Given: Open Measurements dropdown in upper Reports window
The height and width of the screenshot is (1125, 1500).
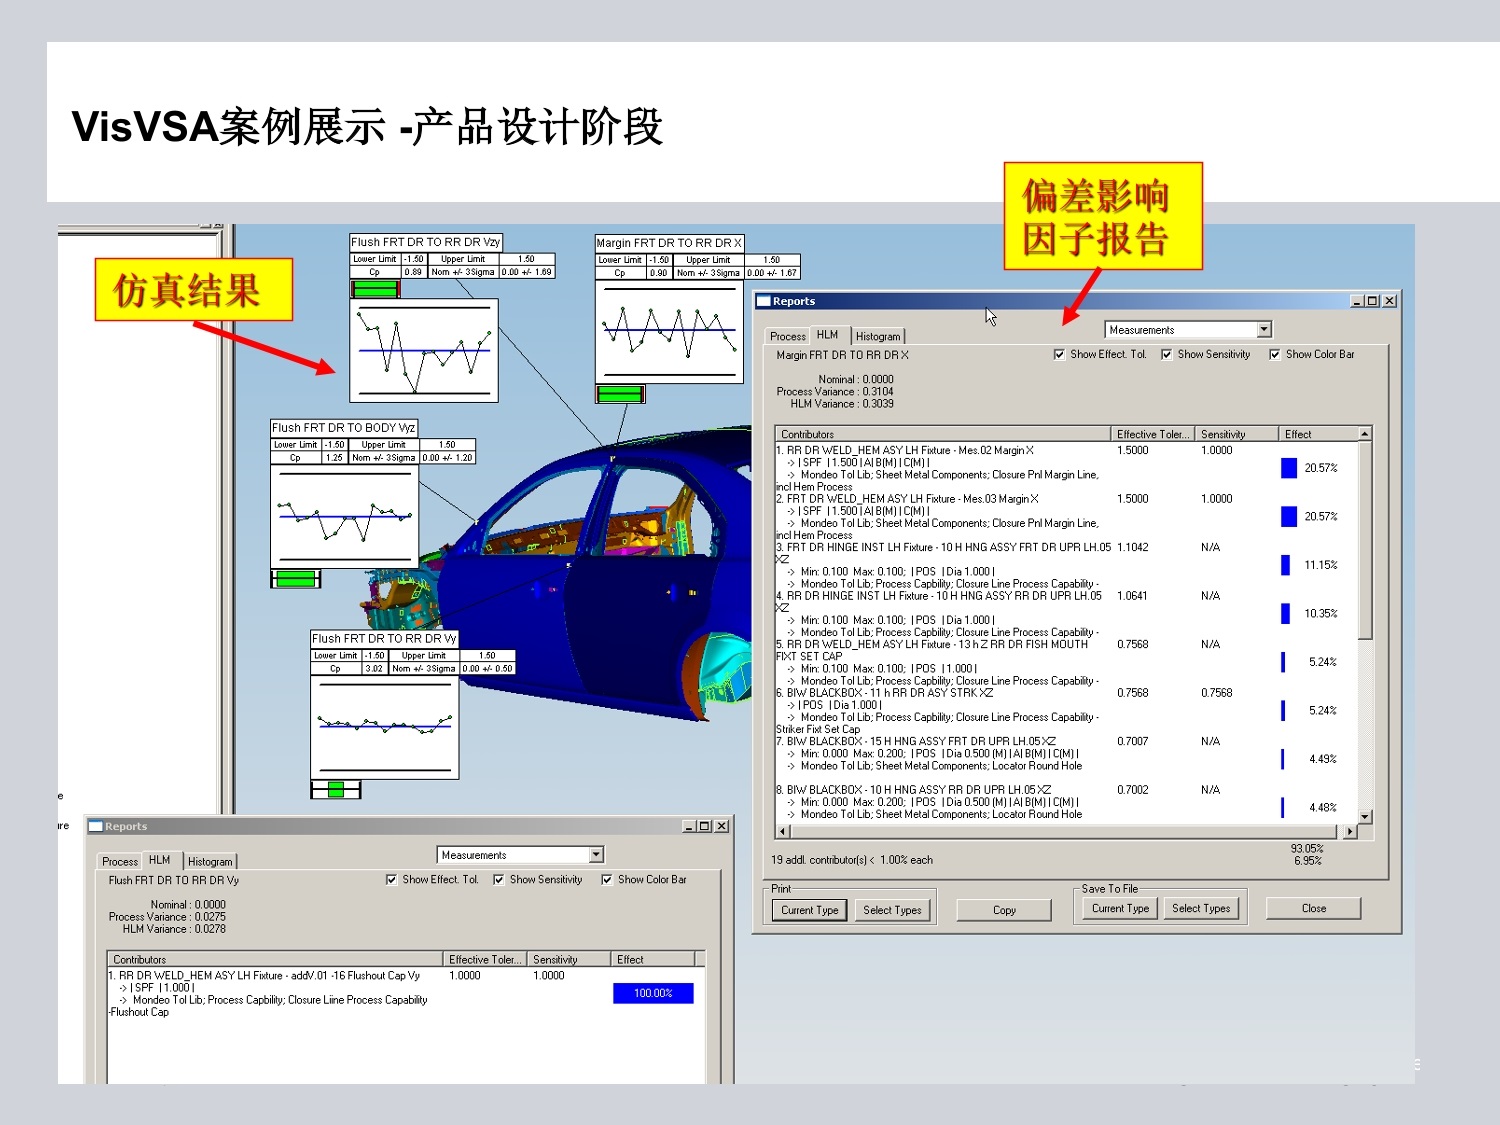Looking at the screenshot, I should [x=1188, y=330].
